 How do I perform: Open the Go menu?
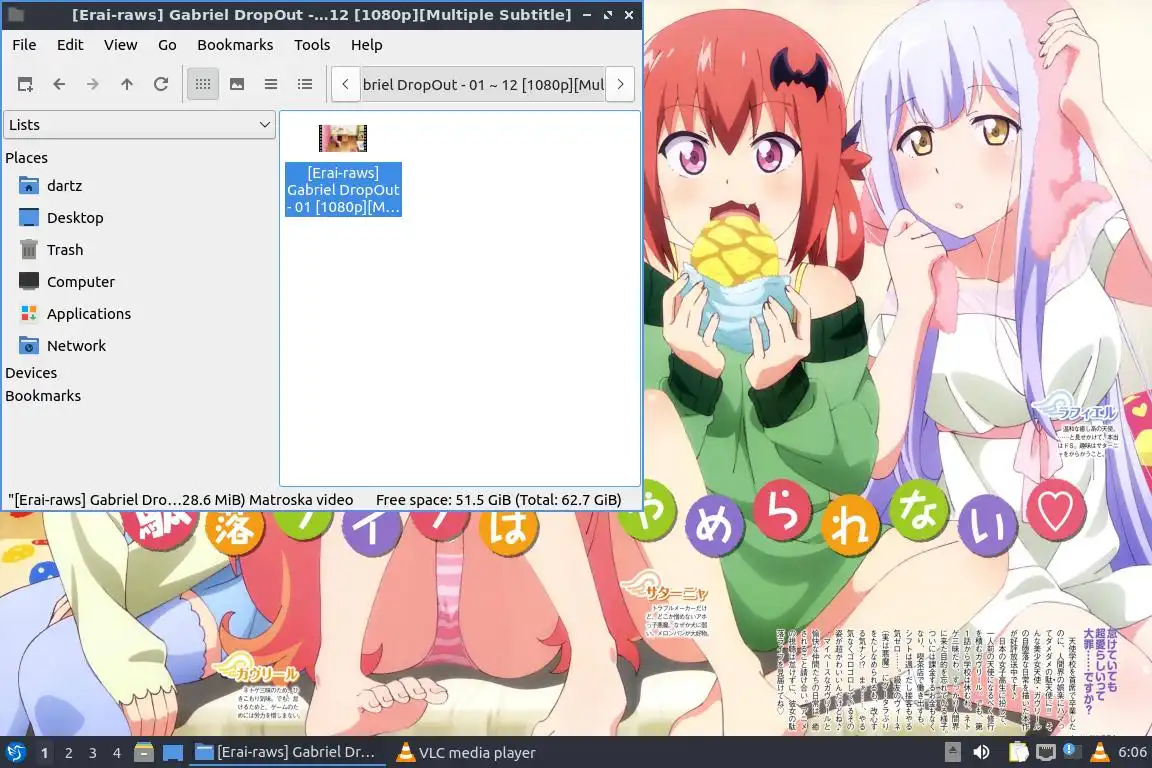[x=167, y=45]
